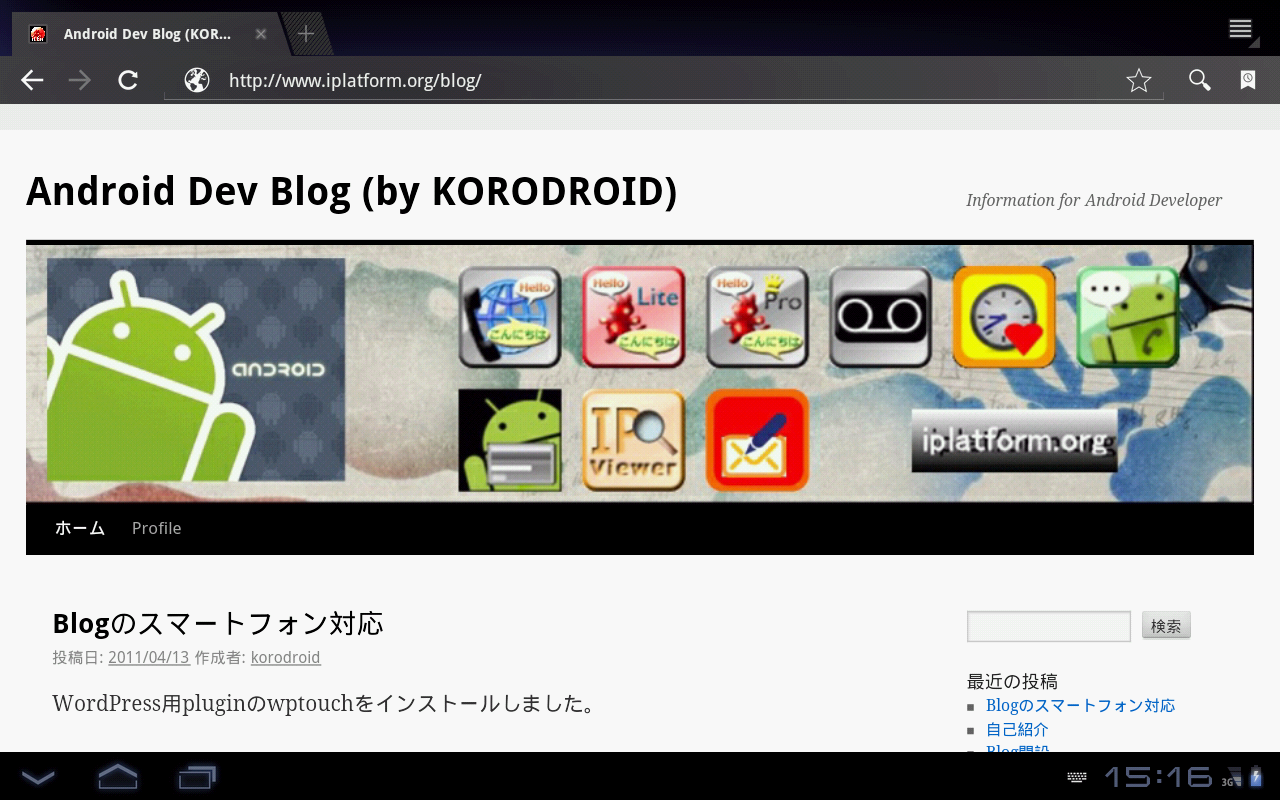Image resolution: width=1280 pixels, height=800 pixels.
Task: Open the ホーム menu item
Action: click(x=80, y=528)
